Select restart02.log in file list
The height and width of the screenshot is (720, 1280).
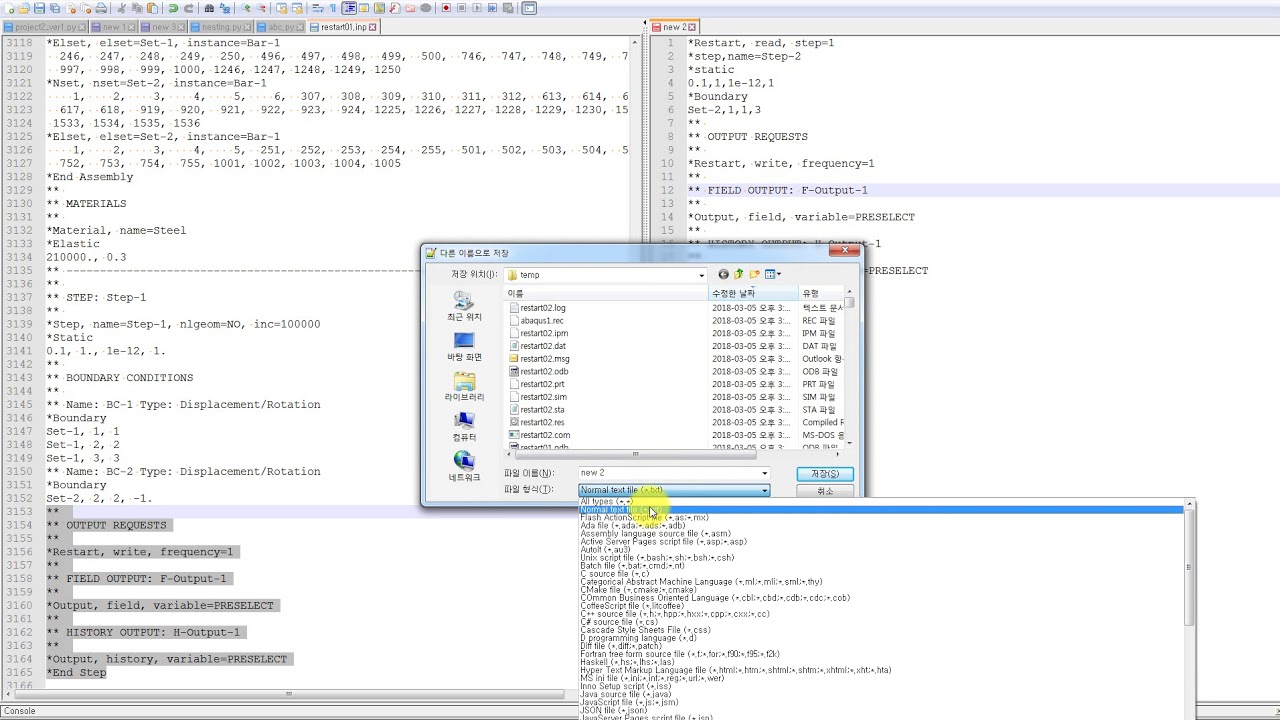(543, 308)
